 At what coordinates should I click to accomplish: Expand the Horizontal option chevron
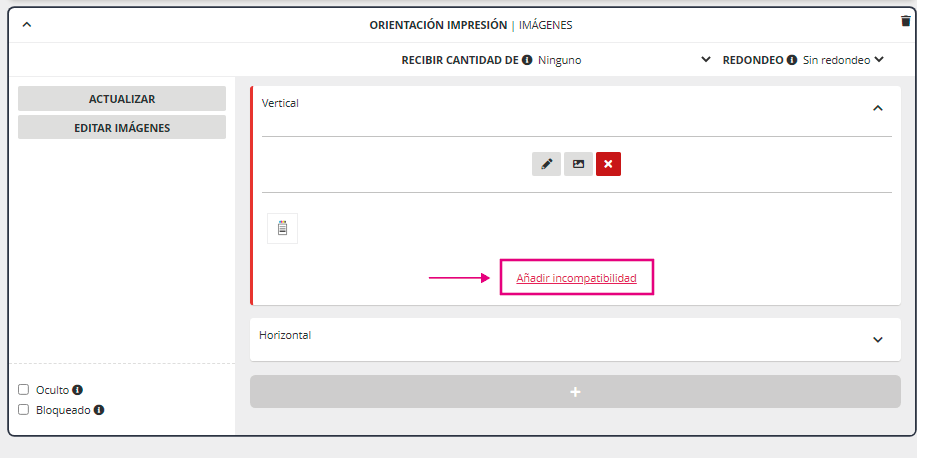878,340
